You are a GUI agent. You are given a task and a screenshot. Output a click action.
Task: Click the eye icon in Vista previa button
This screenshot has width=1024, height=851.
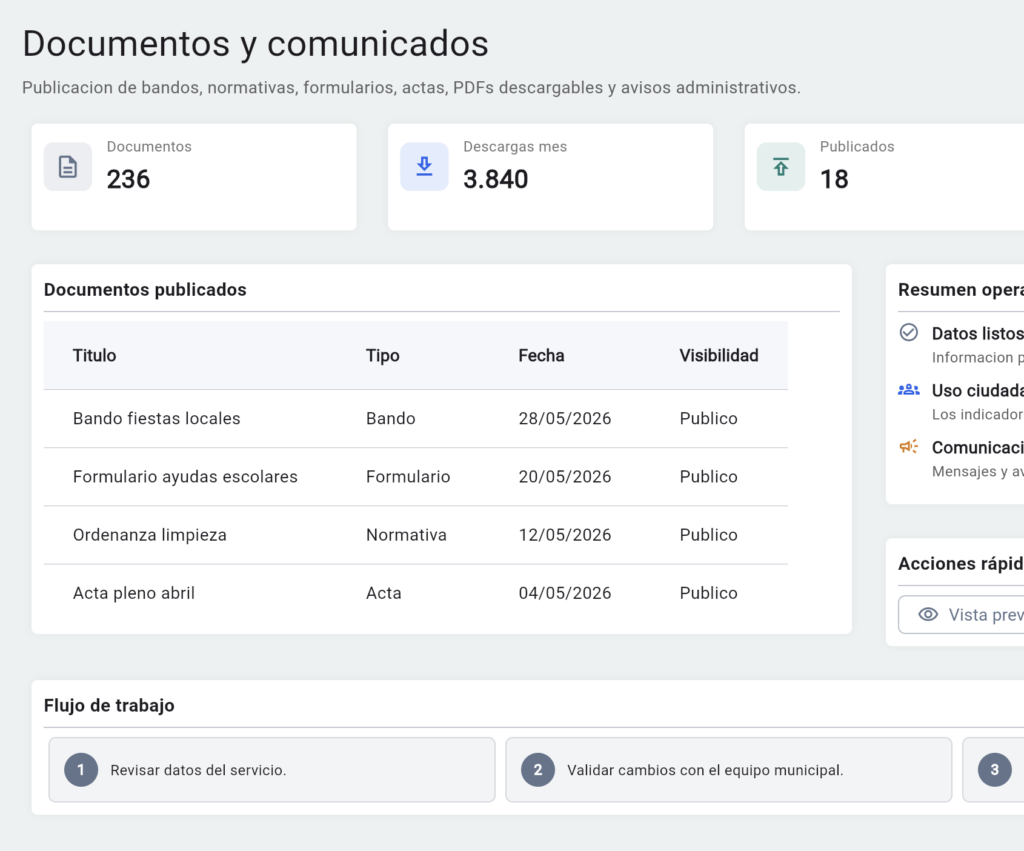coord(928,615)
